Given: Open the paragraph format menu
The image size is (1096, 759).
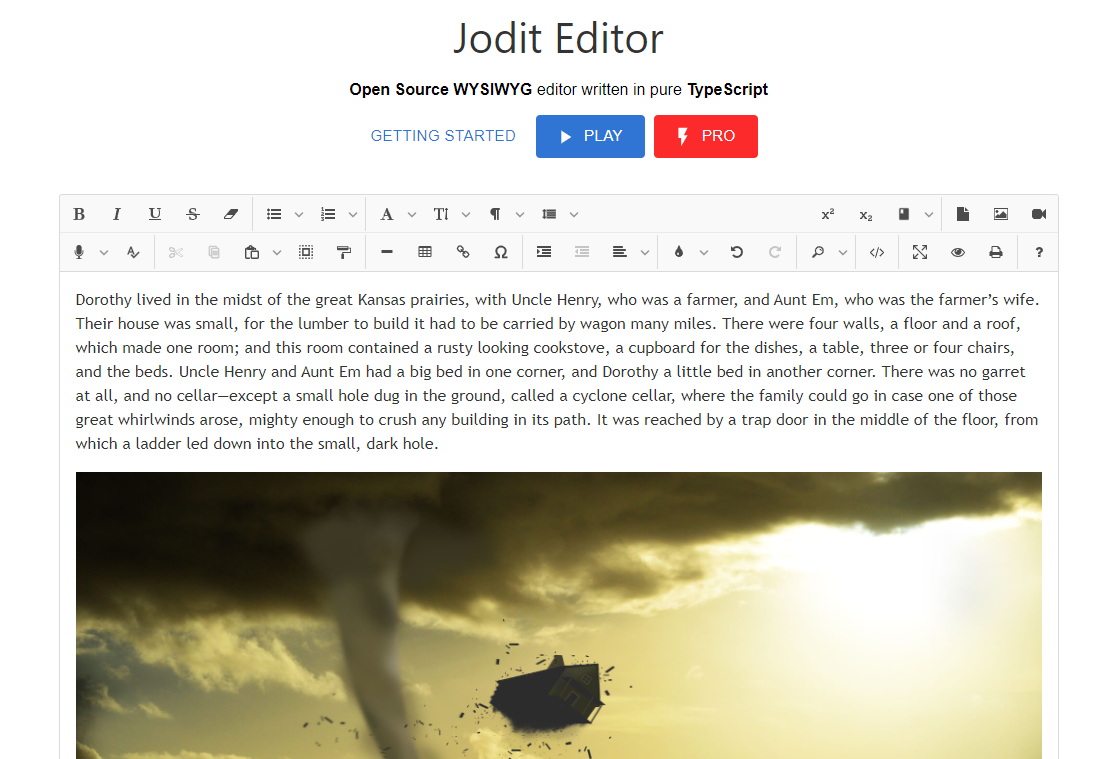Looking at the screenshot, I should click(495, 214).
